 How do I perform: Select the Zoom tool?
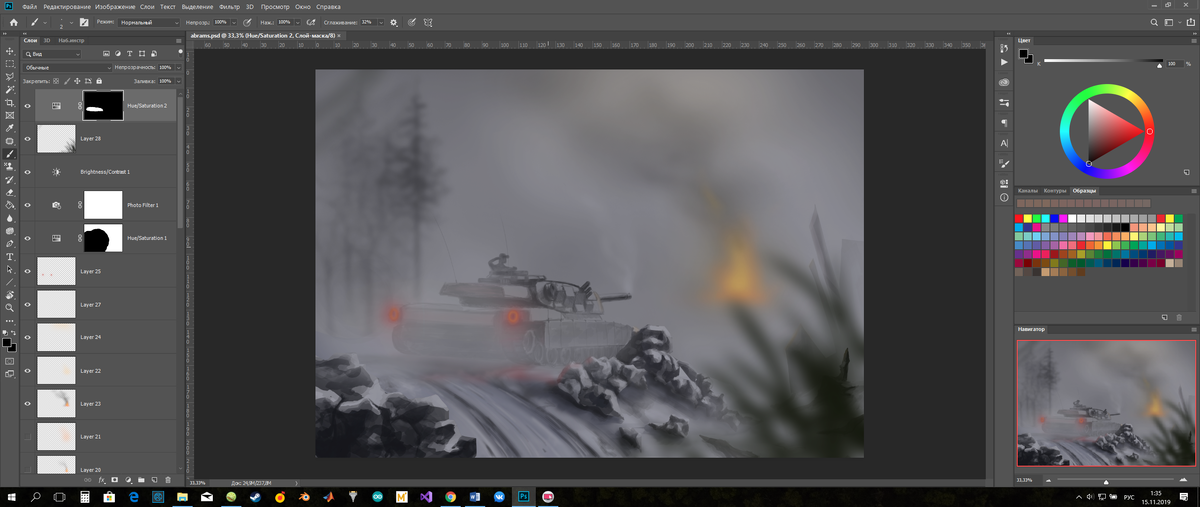[10, 308]
